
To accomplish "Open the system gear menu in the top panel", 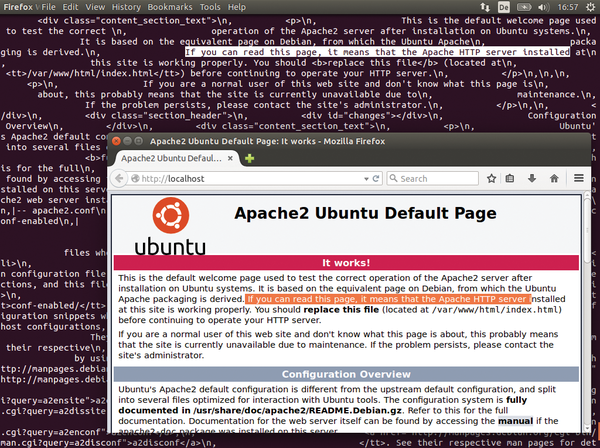I will click(590, 7).
